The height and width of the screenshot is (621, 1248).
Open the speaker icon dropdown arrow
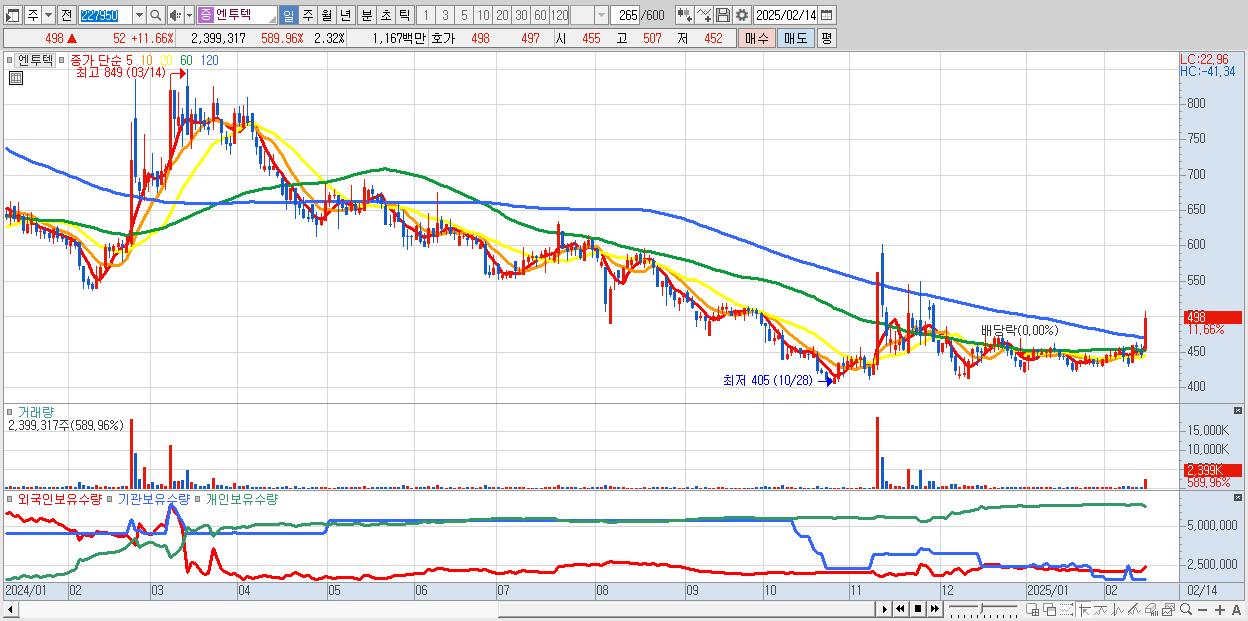189,15
